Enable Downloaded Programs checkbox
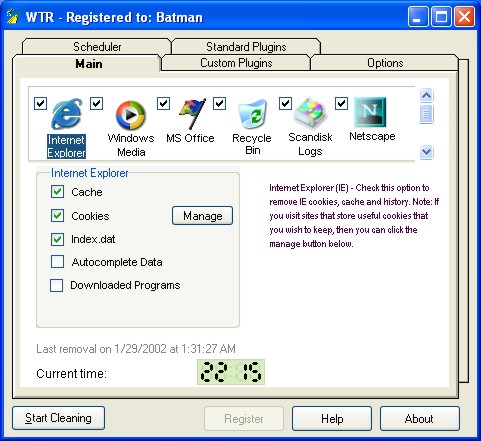 pyautogui.click(x=56, y=285)
